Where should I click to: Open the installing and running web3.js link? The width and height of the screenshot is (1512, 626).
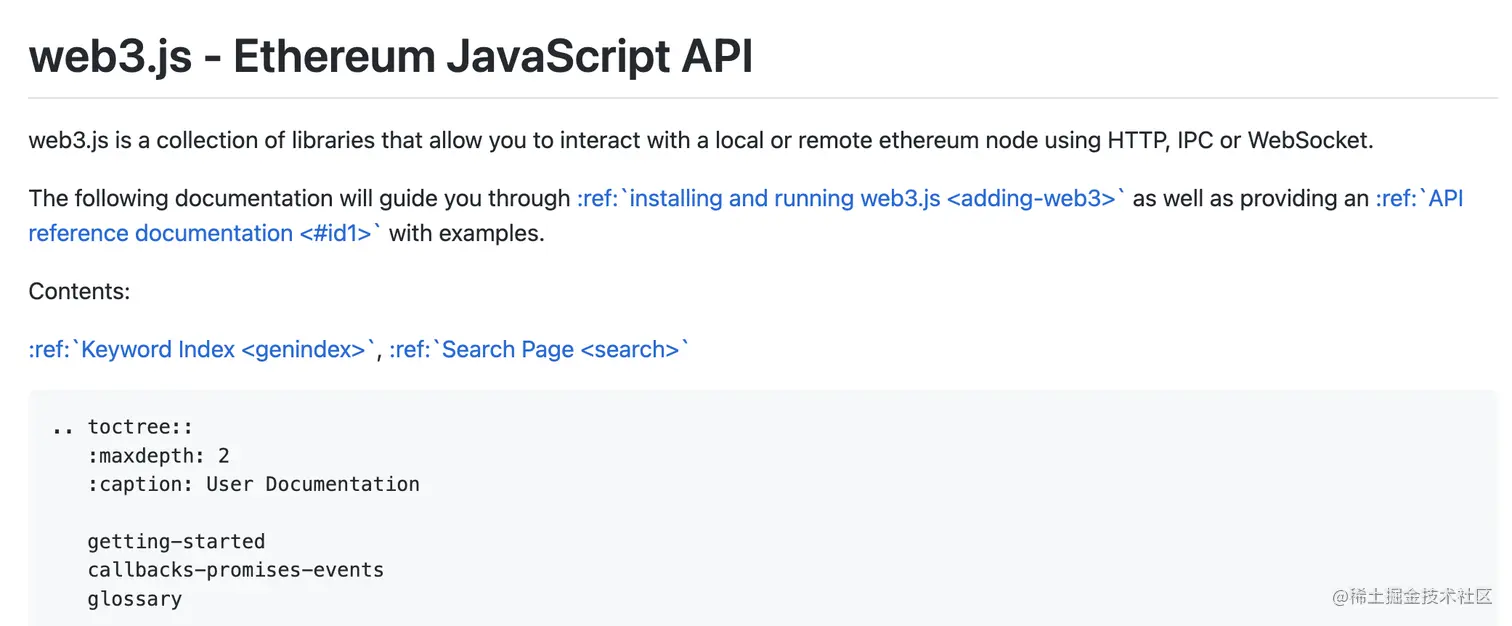coord(851,198)
